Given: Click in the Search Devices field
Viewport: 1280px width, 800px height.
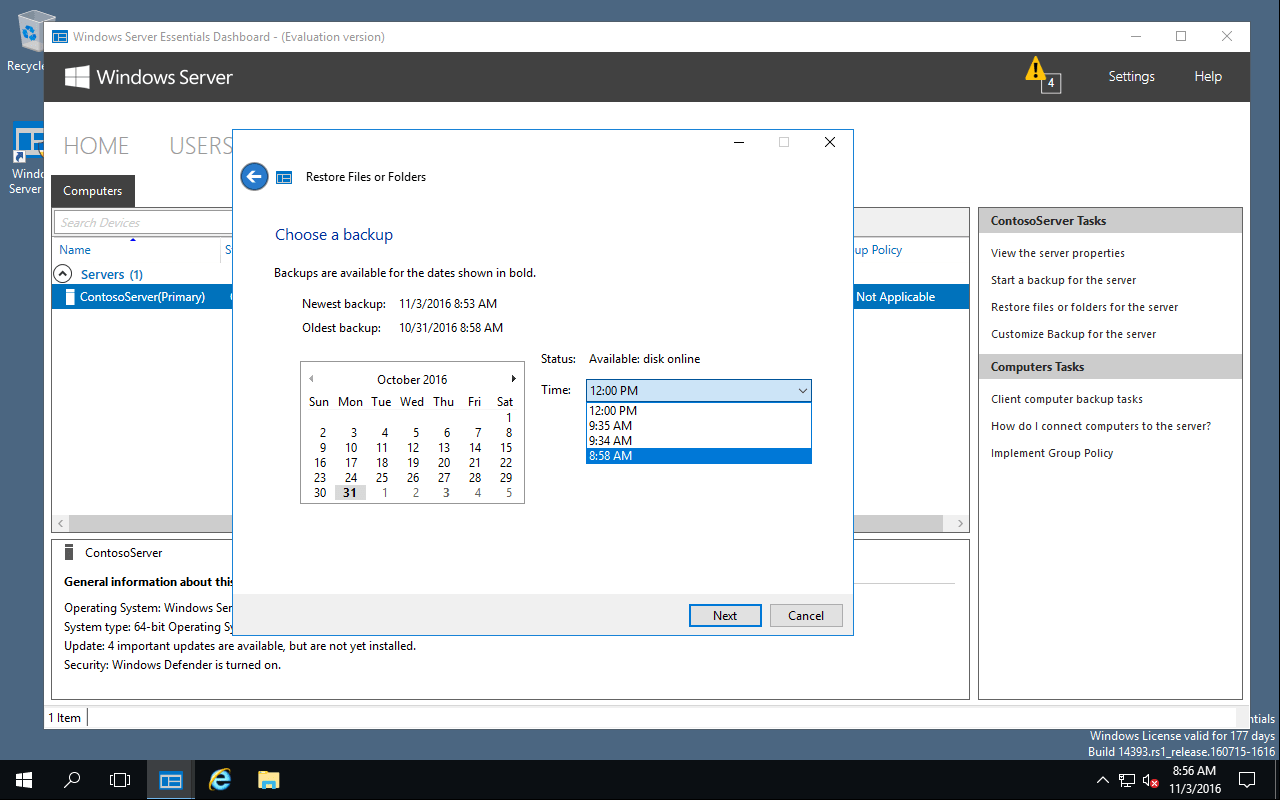Looking at the screenshot, I should coord(143,222).
